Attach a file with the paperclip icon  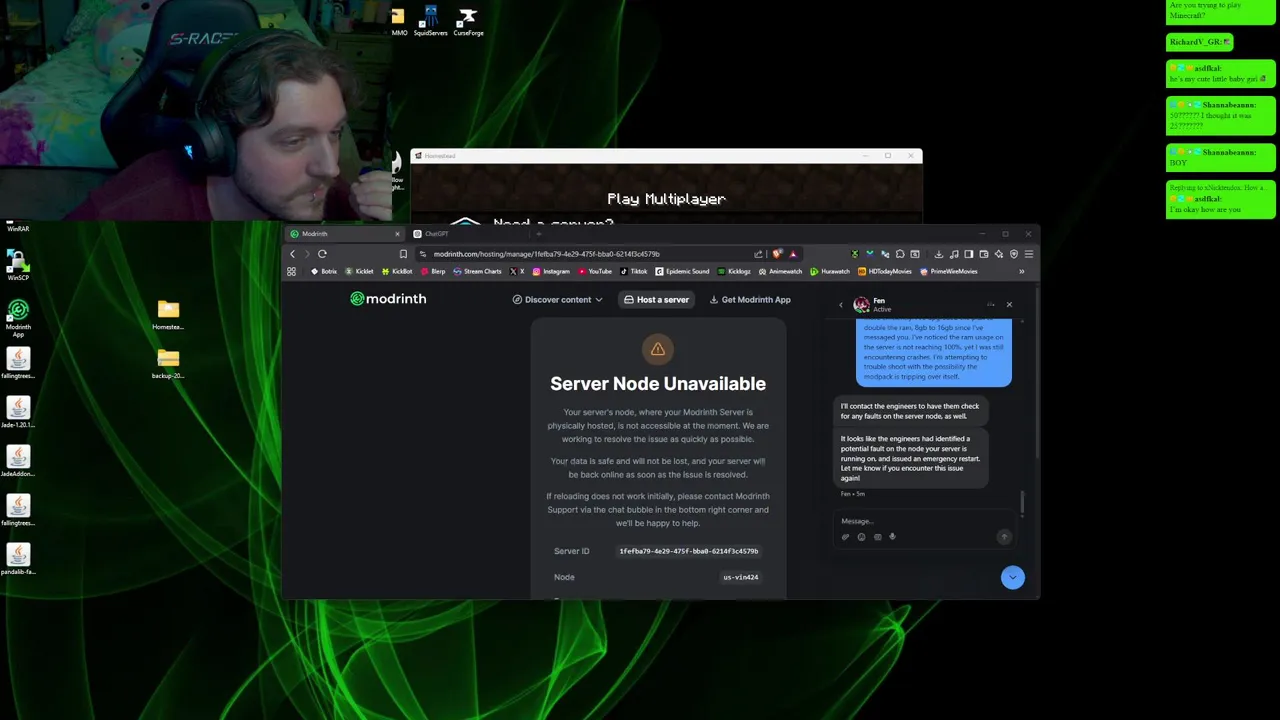(845, 537)
